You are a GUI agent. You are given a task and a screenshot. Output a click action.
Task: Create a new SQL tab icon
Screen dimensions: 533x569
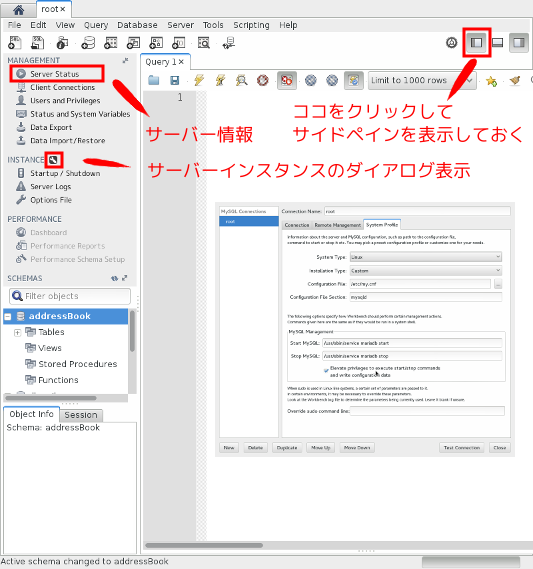click(x=15, y=43)
